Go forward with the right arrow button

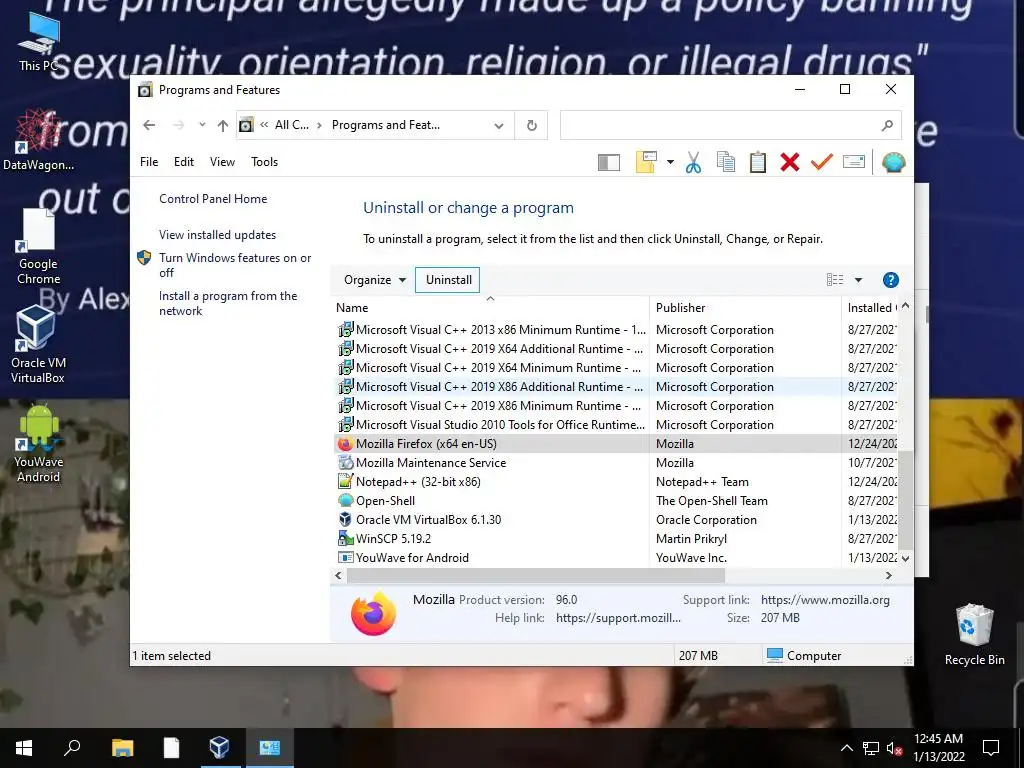[178, 125]
